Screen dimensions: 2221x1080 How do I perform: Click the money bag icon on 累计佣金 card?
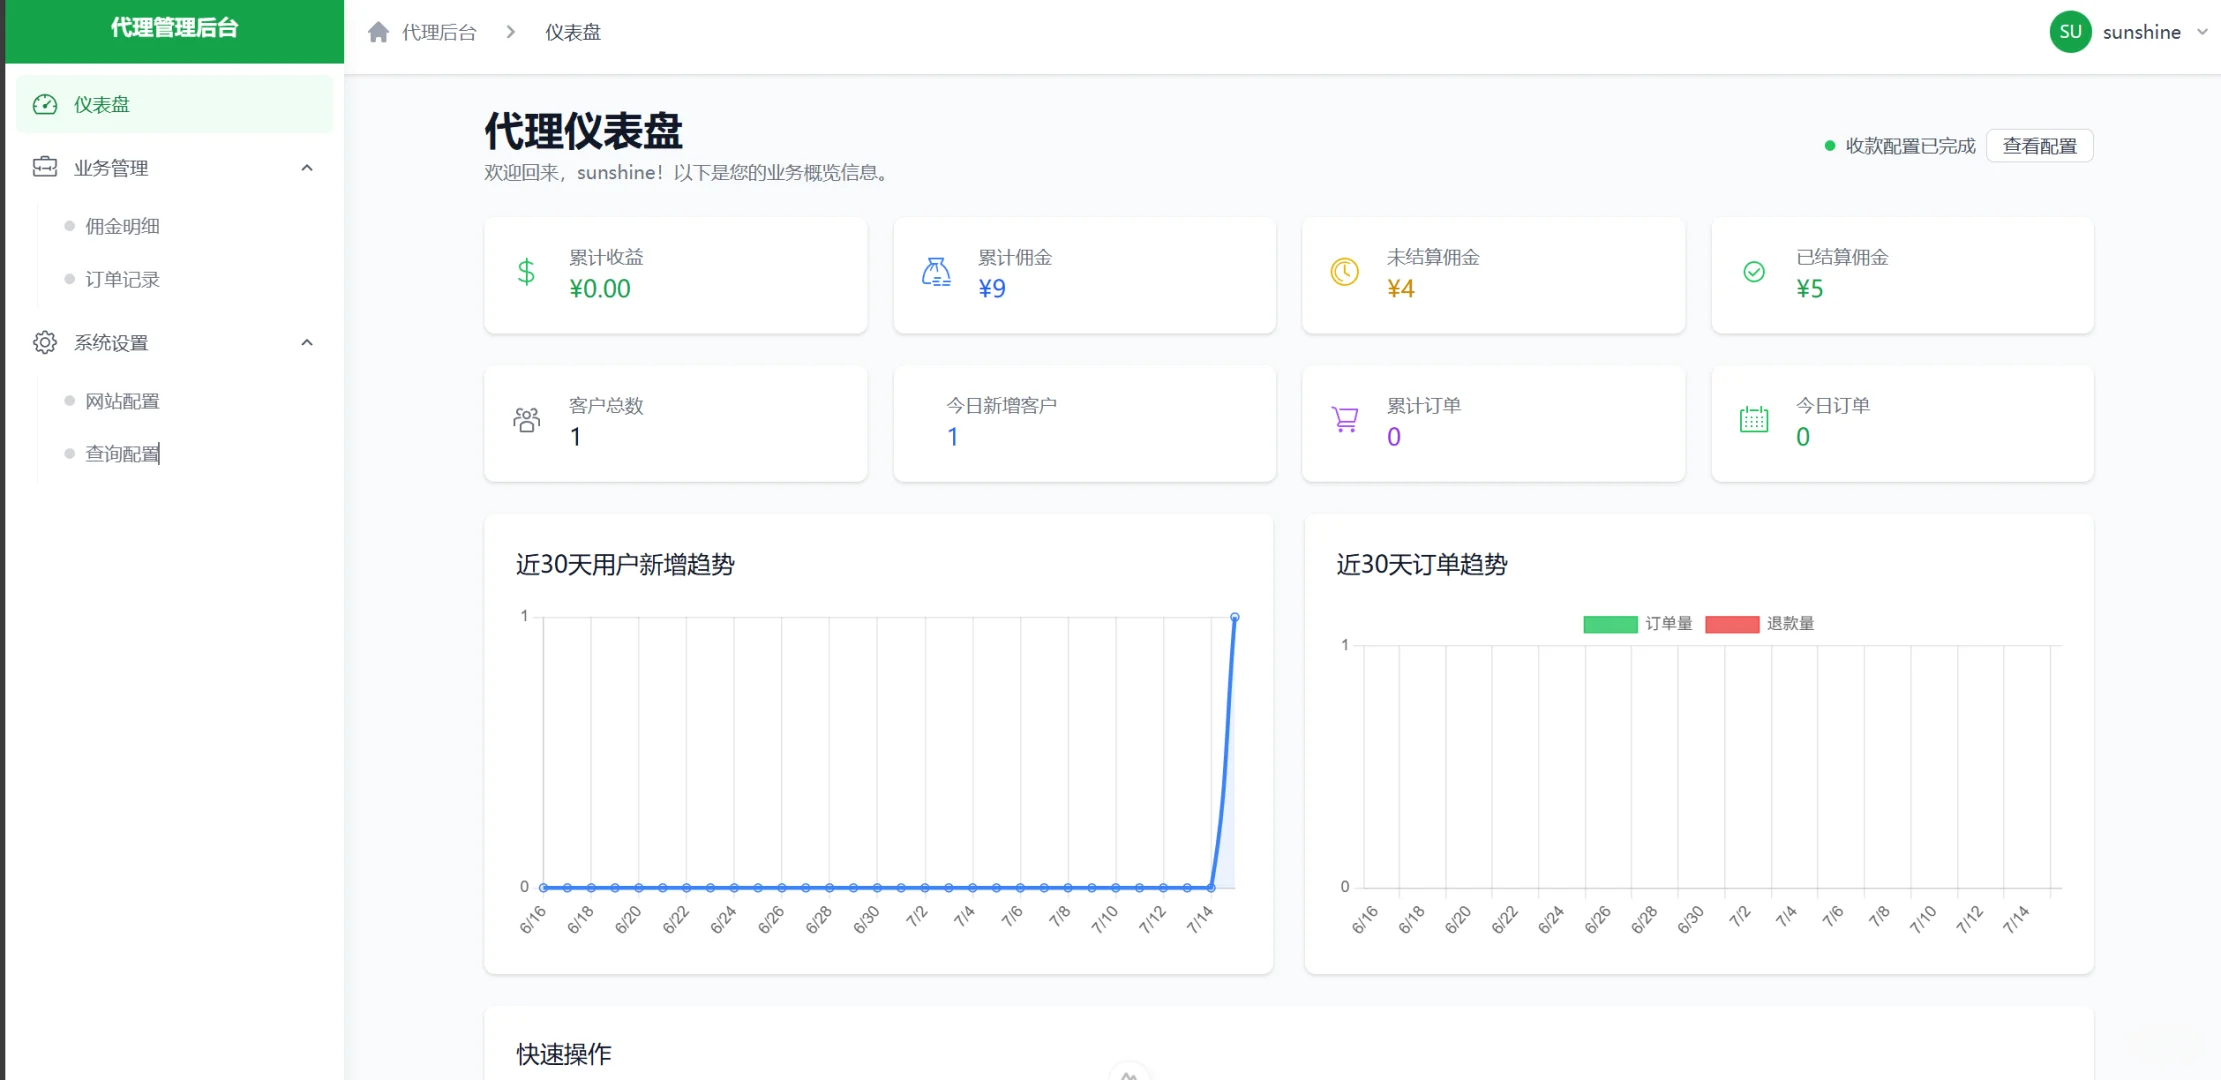coord(935,272)
